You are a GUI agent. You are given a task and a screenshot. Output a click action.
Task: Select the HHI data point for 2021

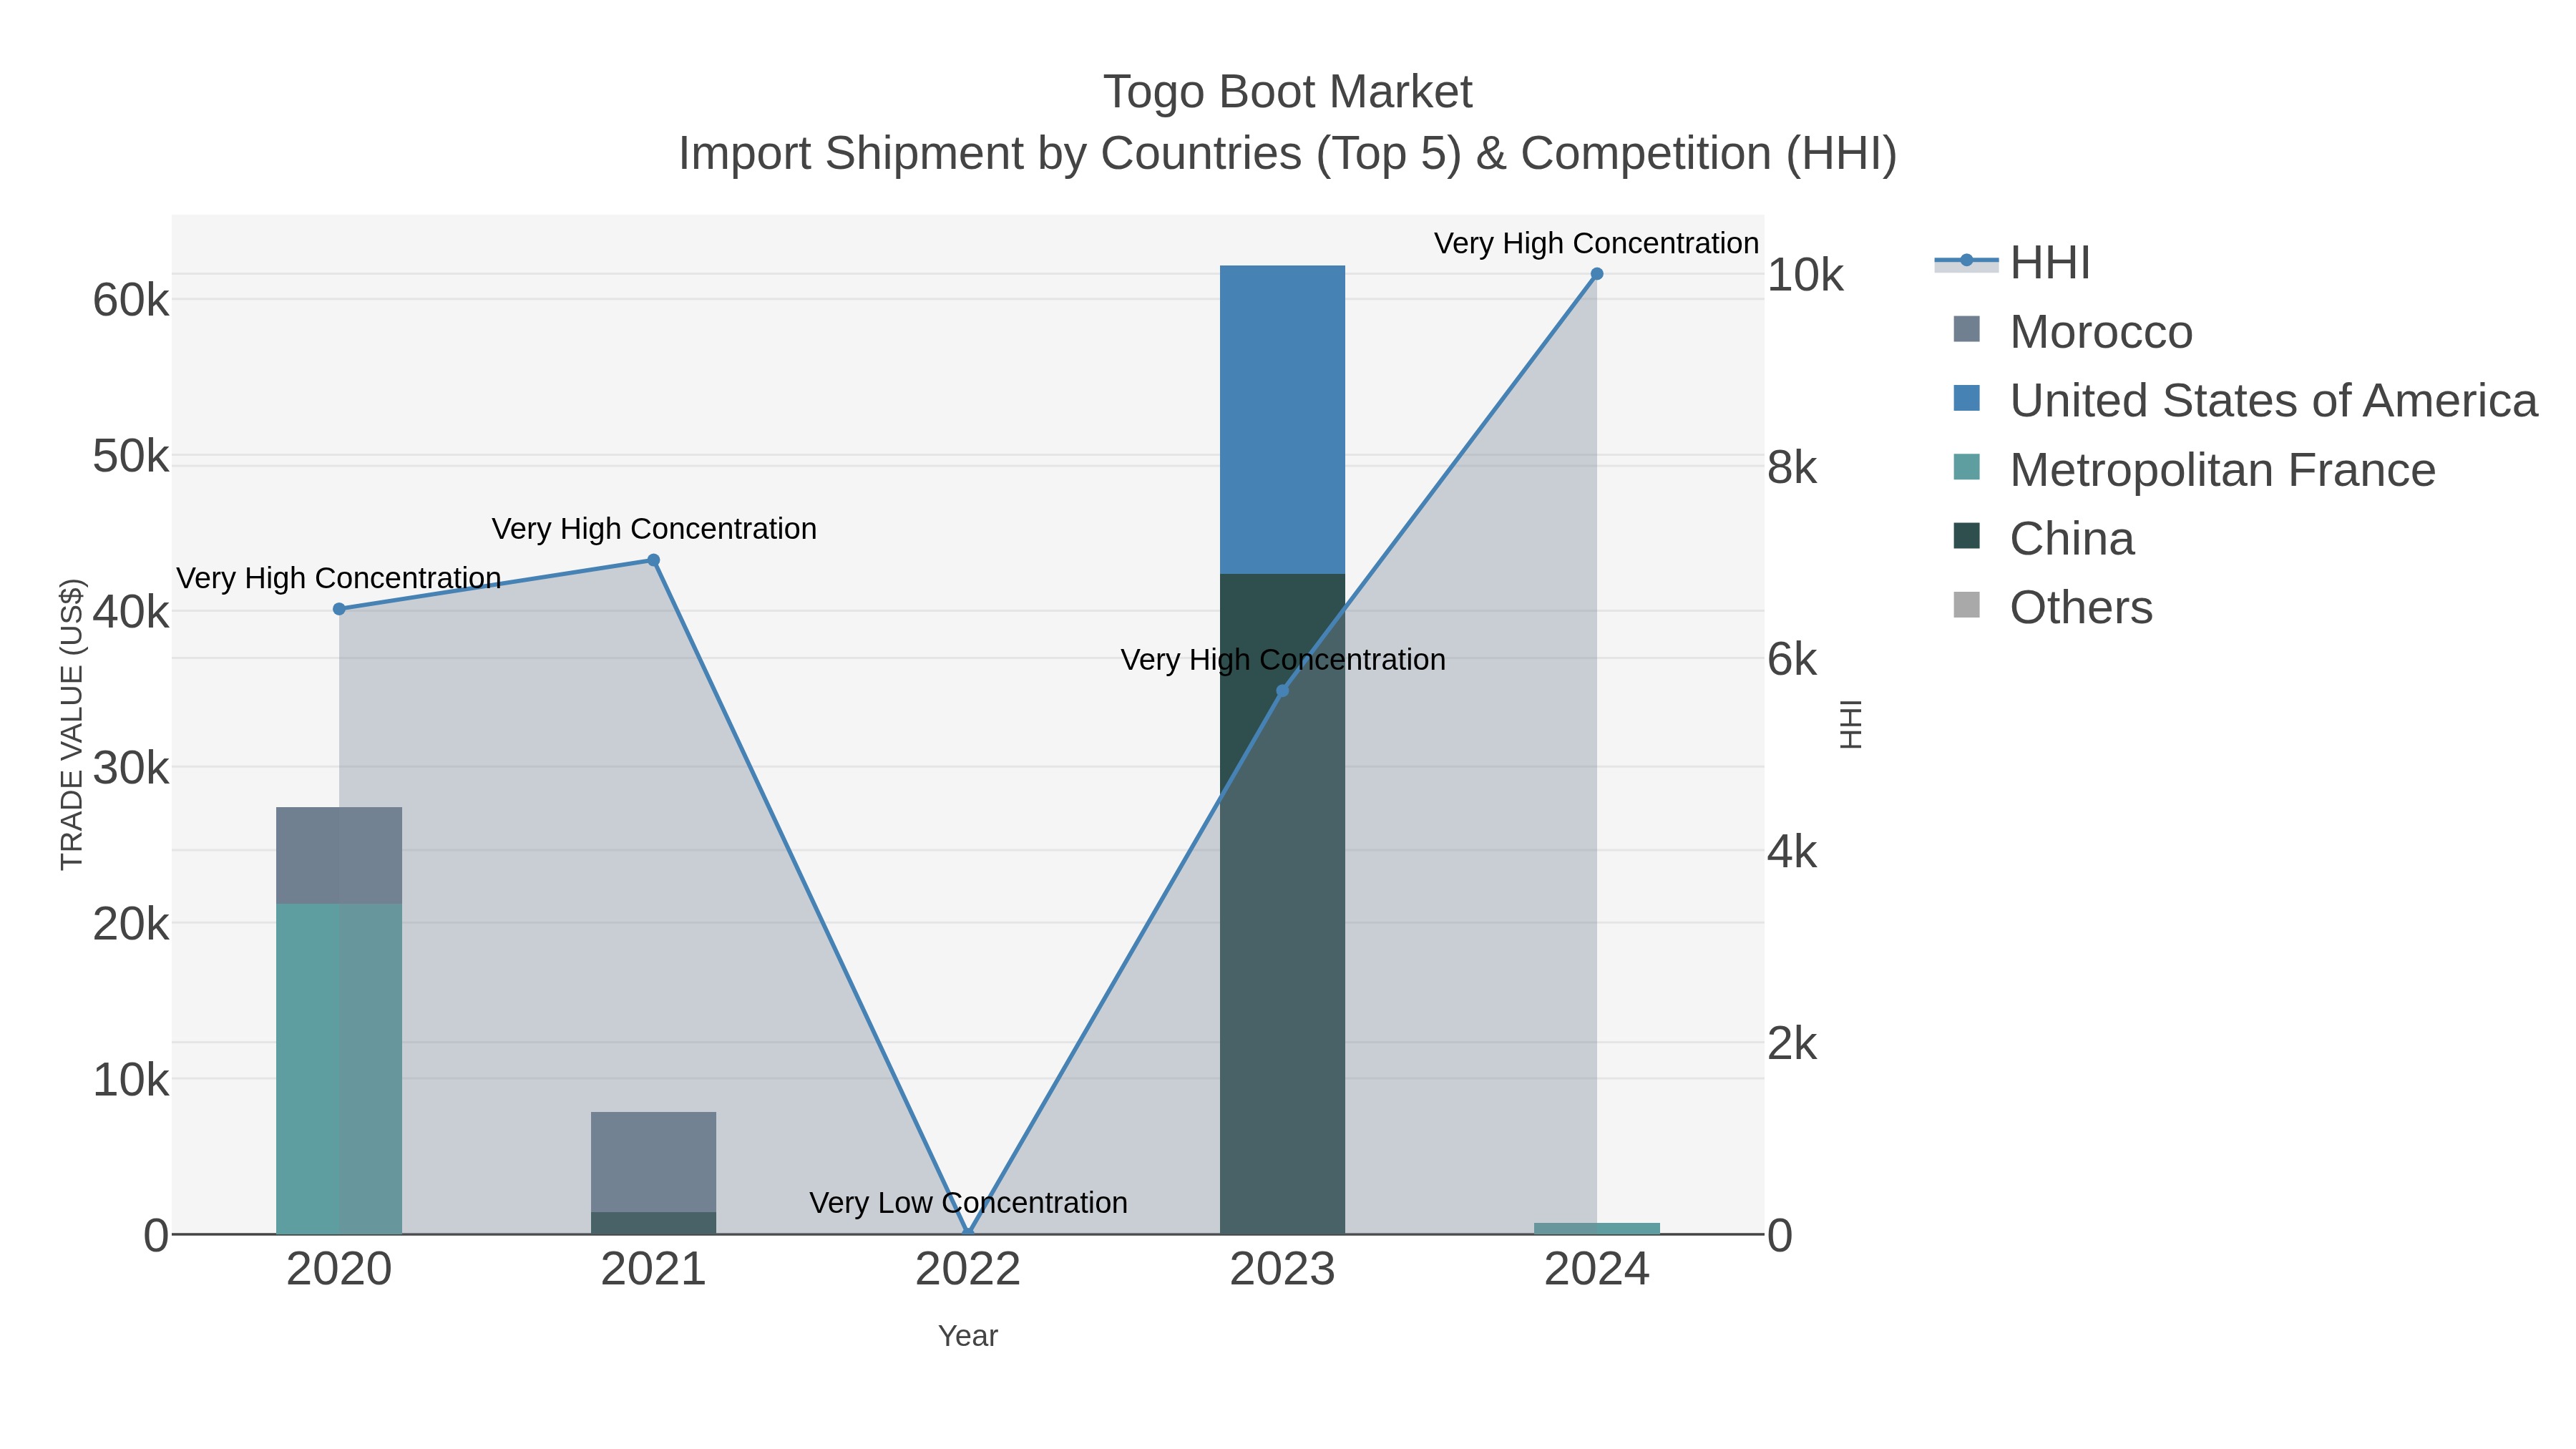click(653, 560)
